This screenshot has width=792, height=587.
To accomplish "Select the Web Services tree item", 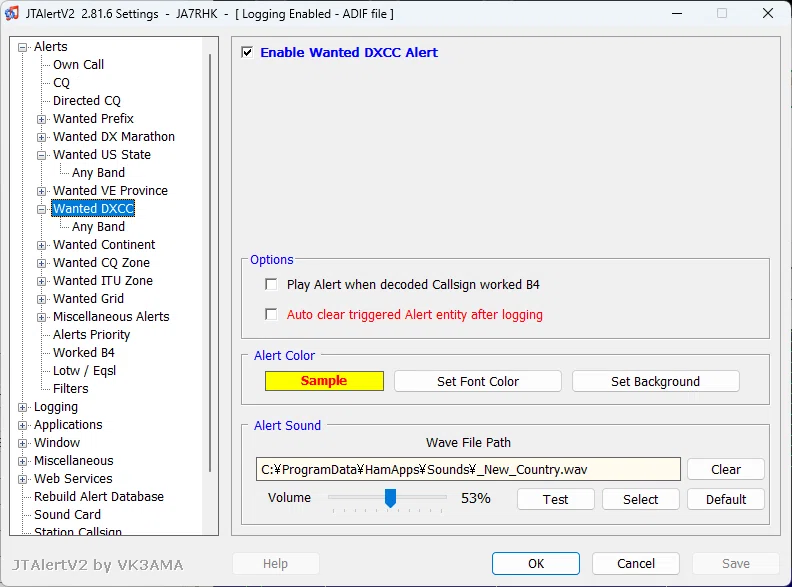I will pyautogui.click(x=73, y=479).
